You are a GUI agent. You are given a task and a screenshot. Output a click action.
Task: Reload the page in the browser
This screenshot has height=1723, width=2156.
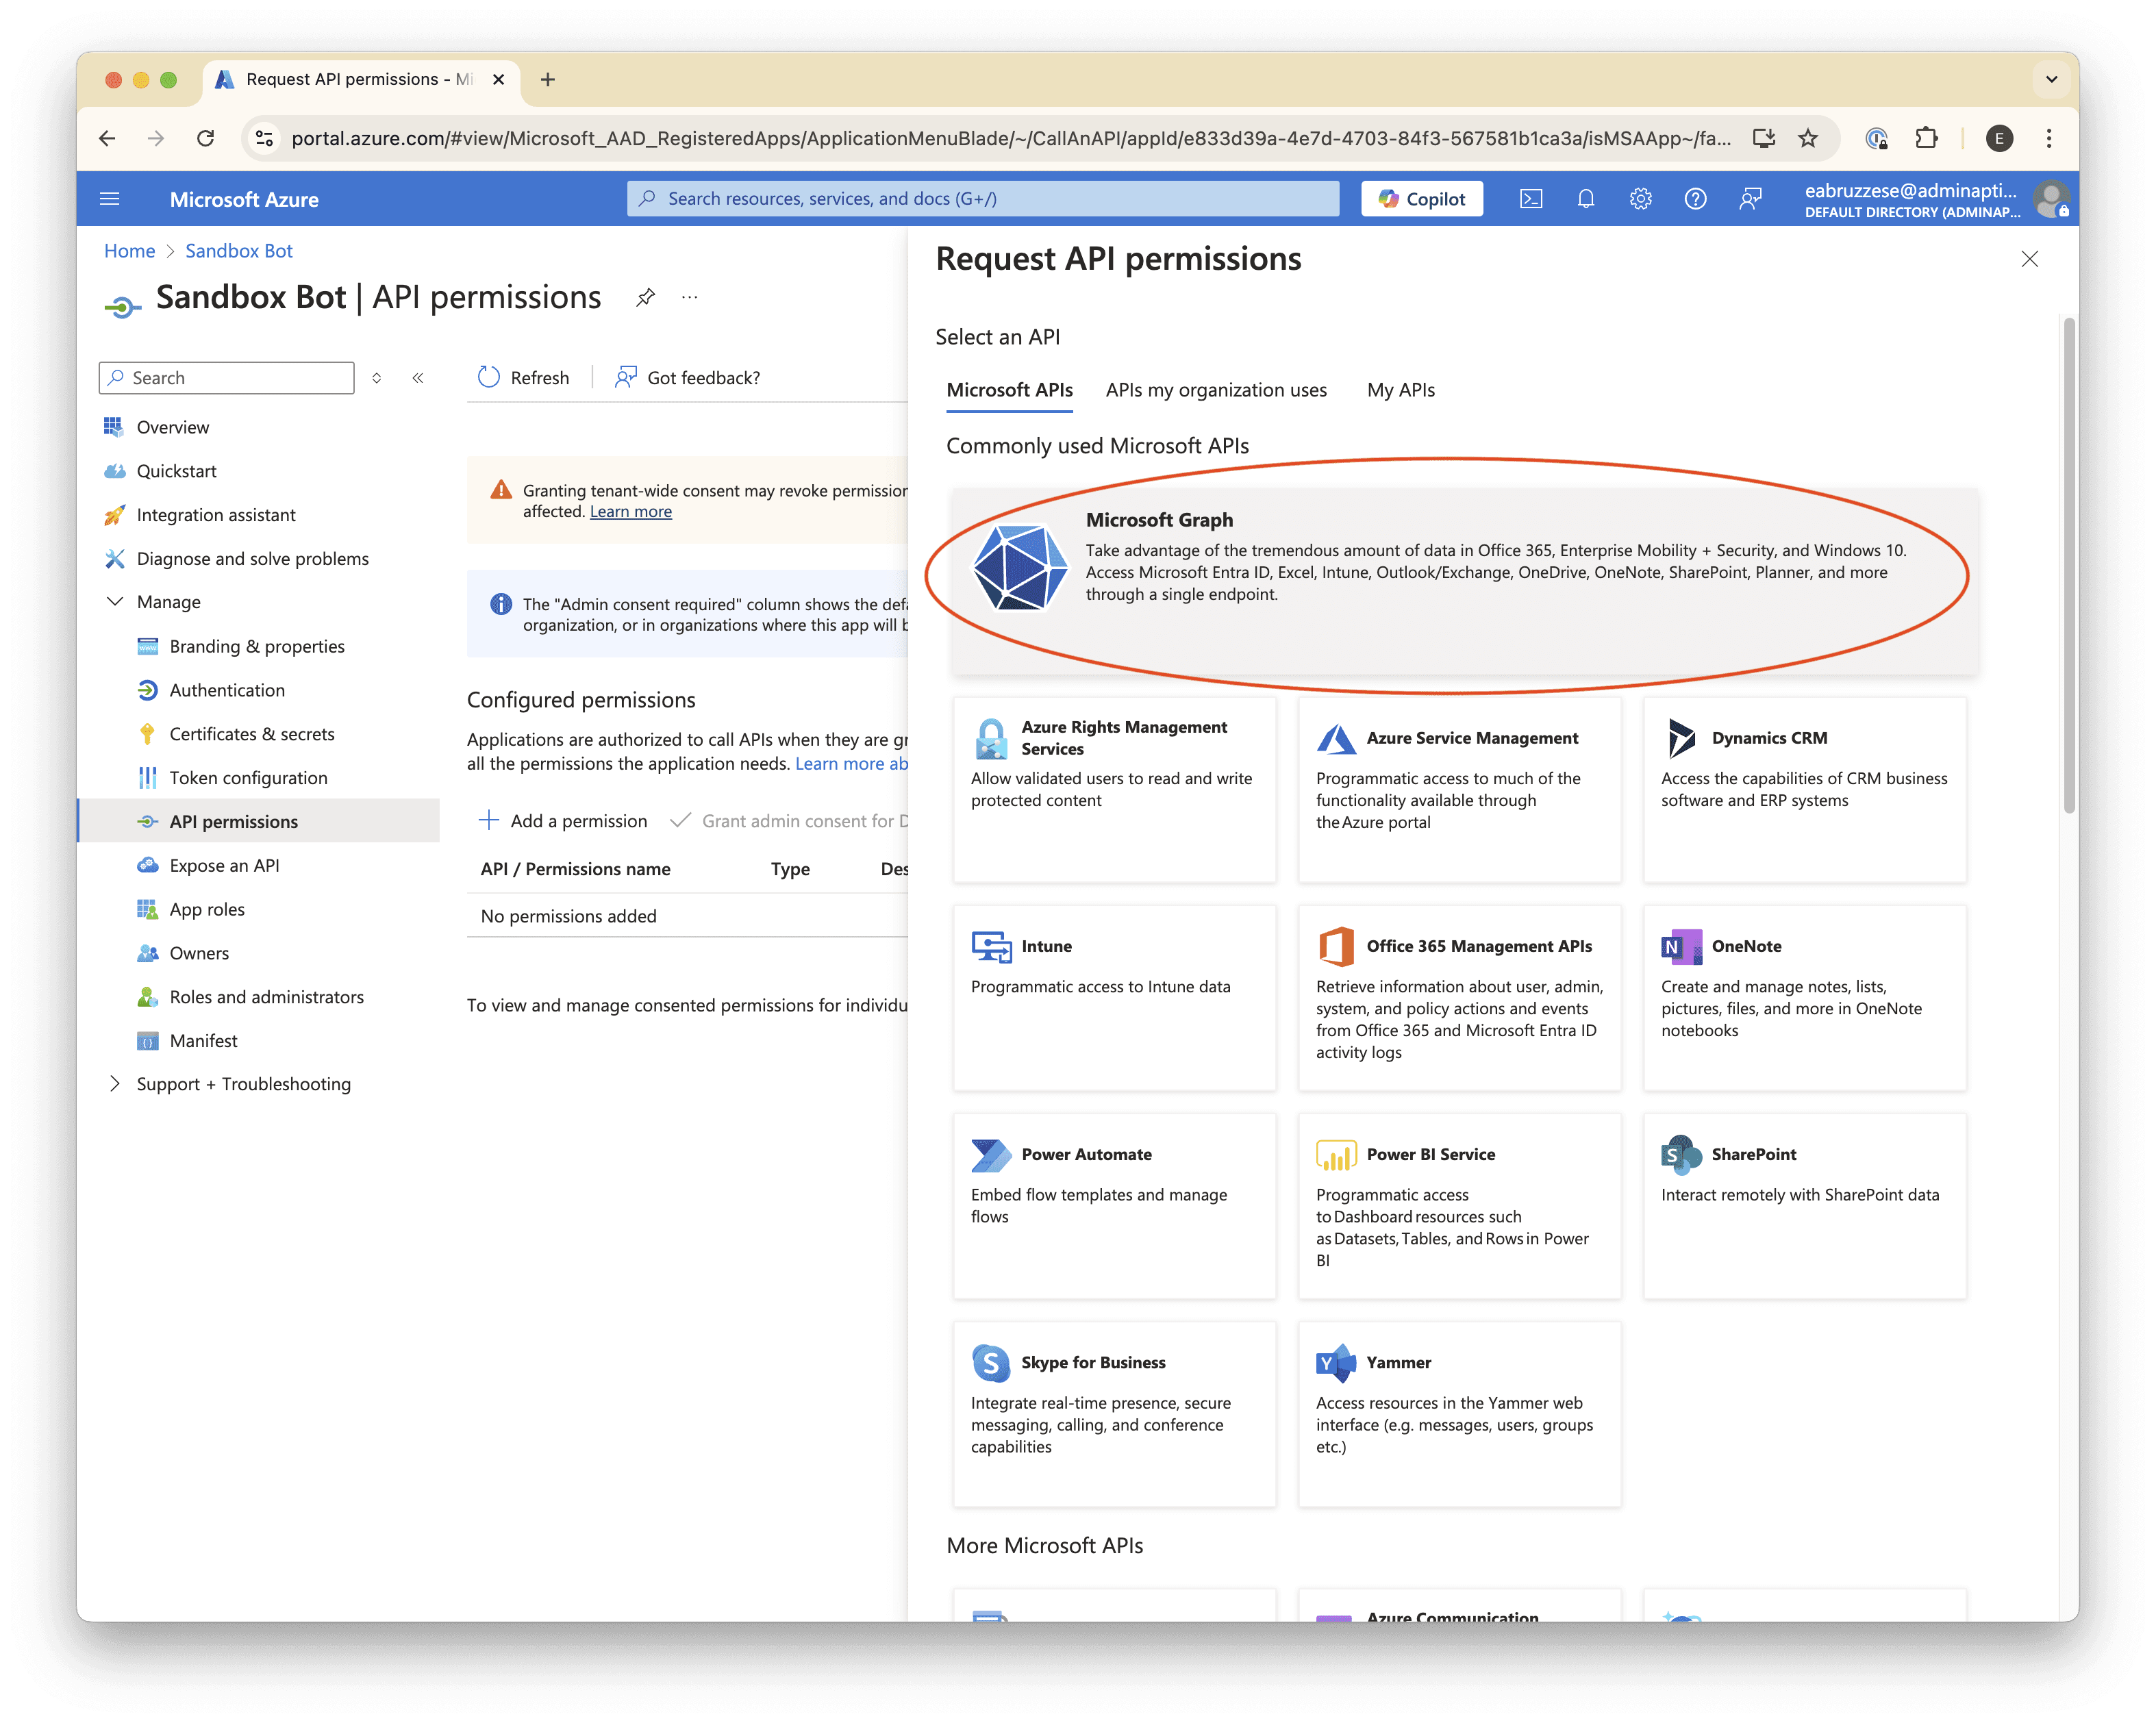click(x=206, y=138)
